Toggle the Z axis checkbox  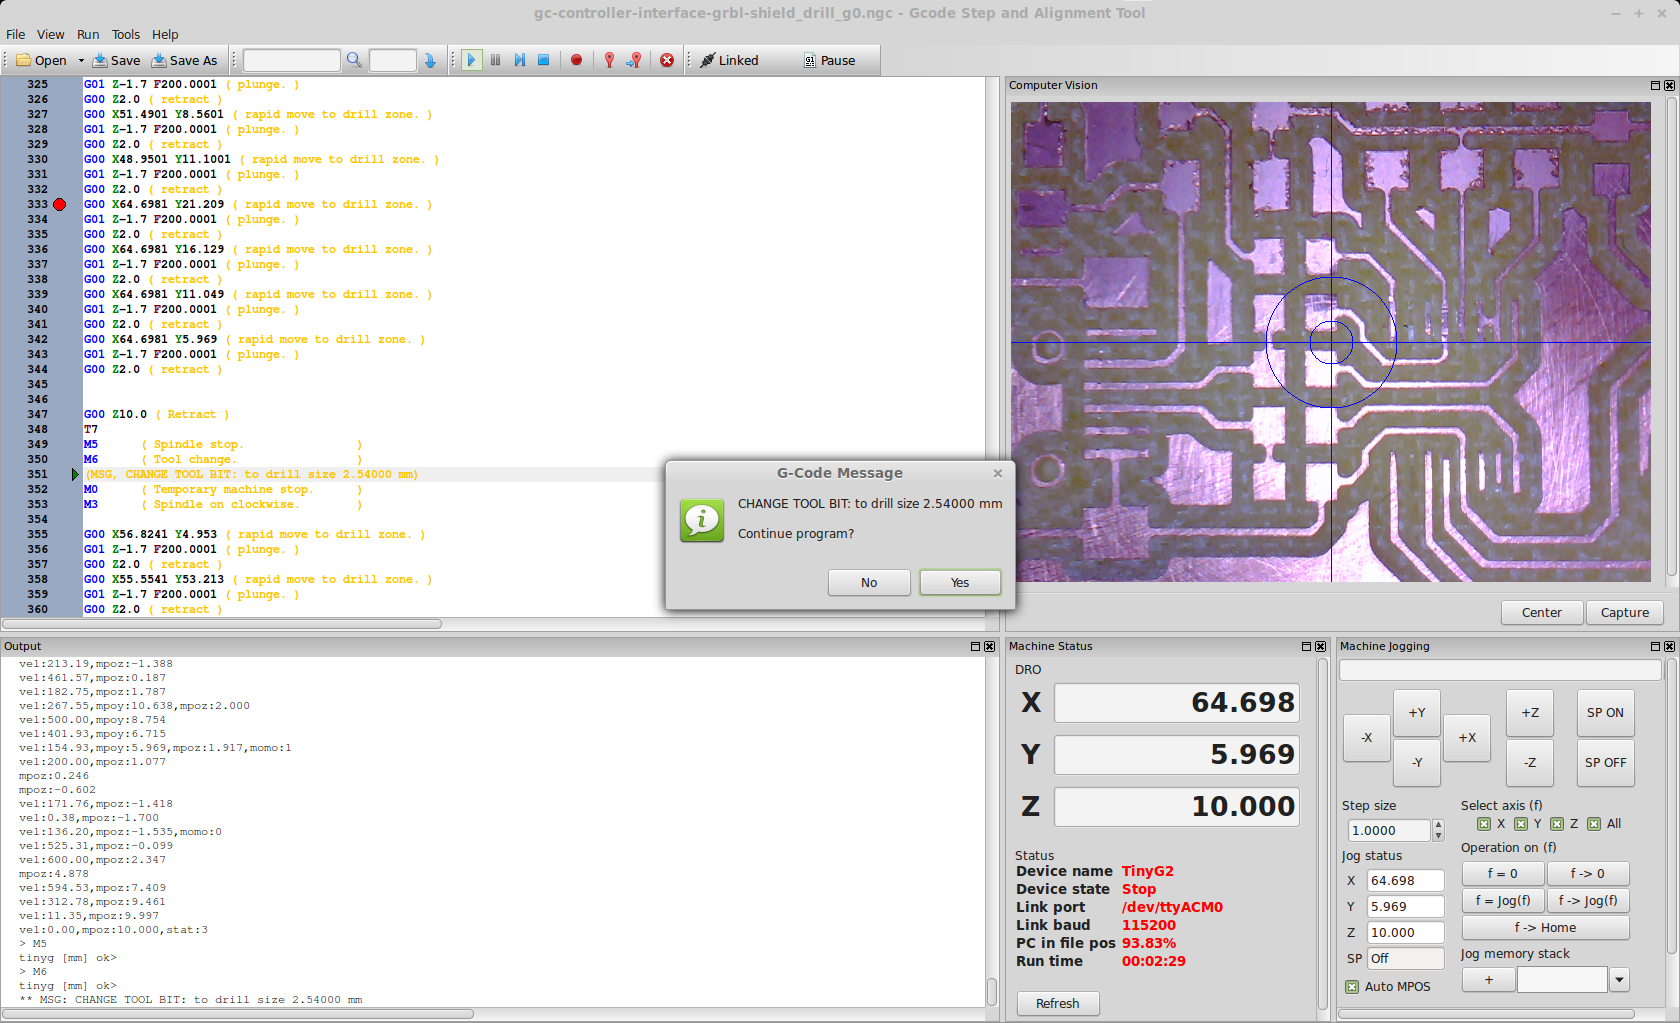coord(1557,824)
